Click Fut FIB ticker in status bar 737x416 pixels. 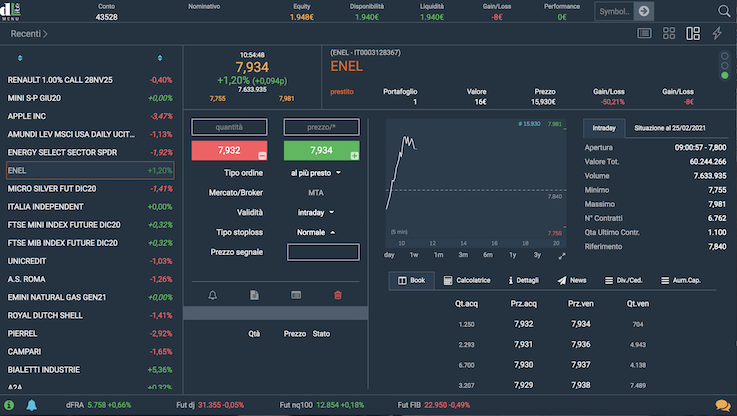434,405
